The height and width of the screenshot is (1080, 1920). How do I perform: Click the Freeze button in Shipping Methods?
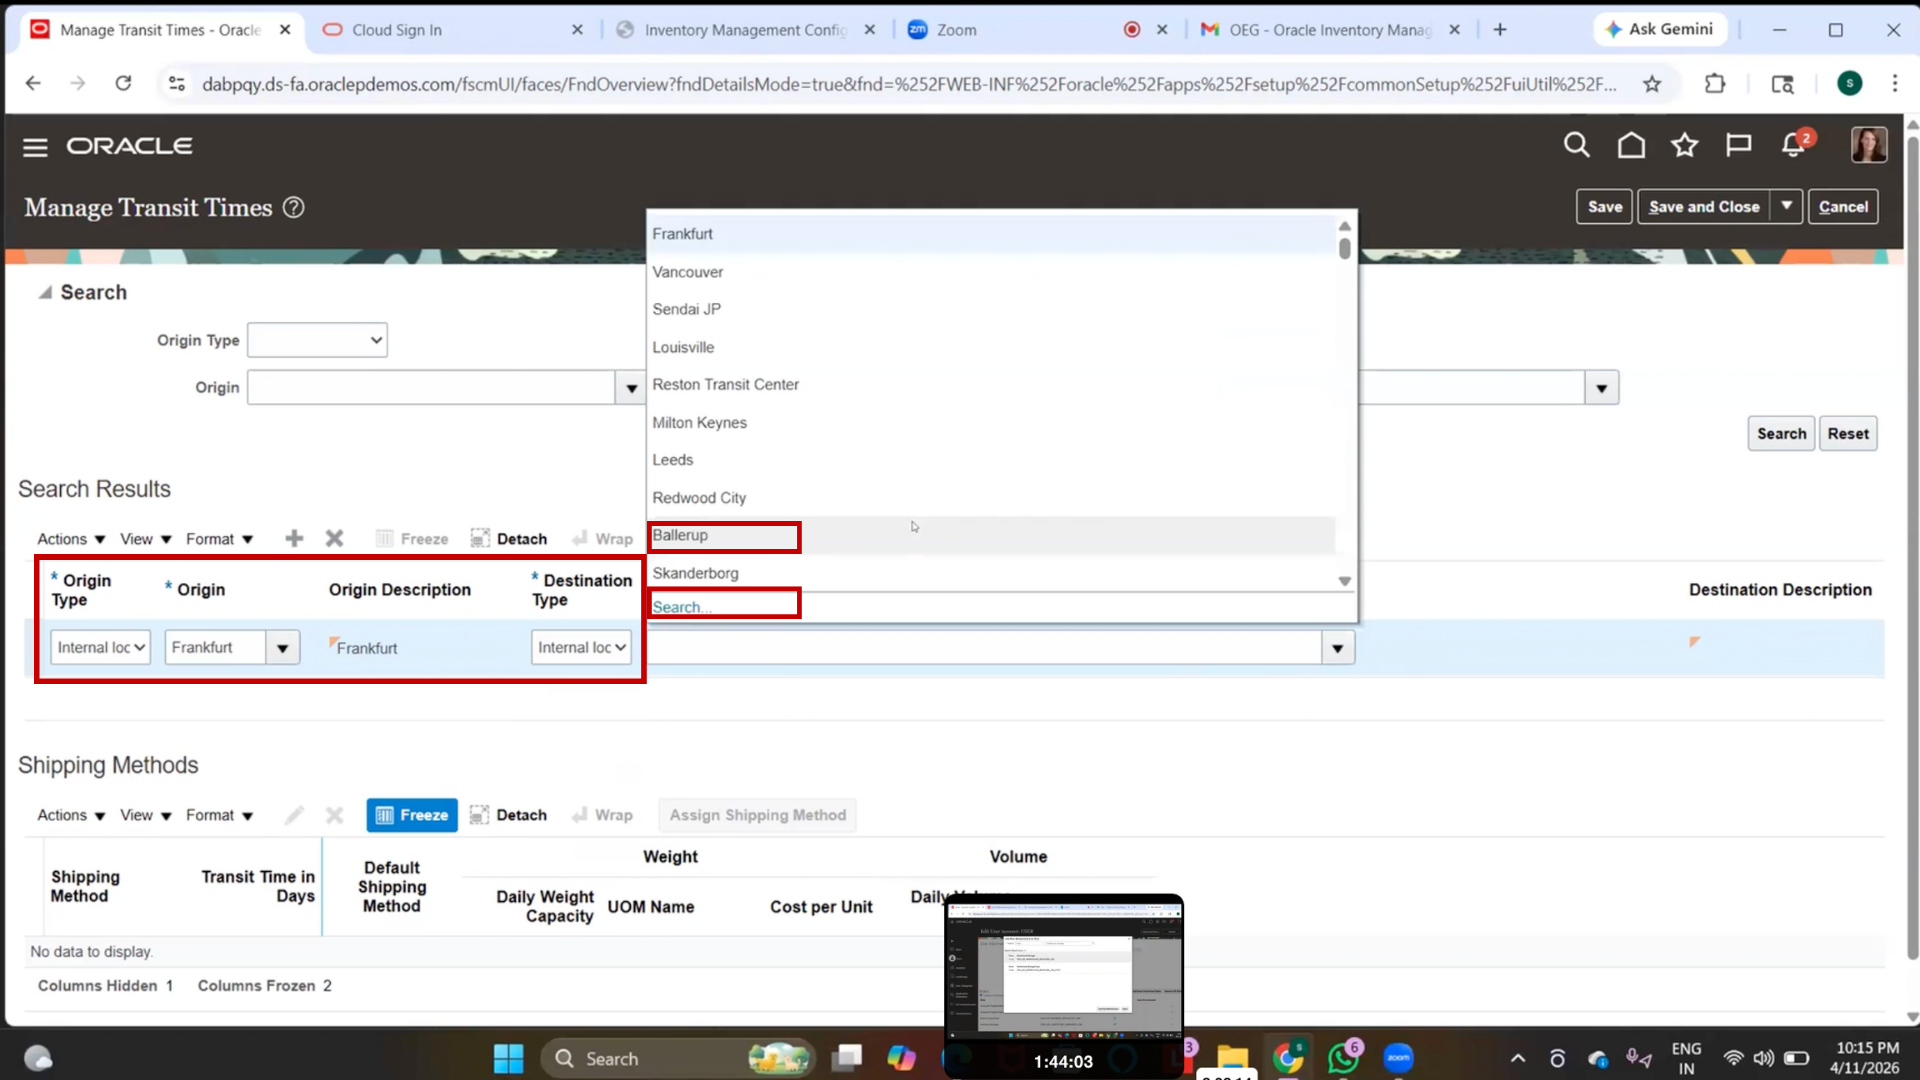coord(412,815)
